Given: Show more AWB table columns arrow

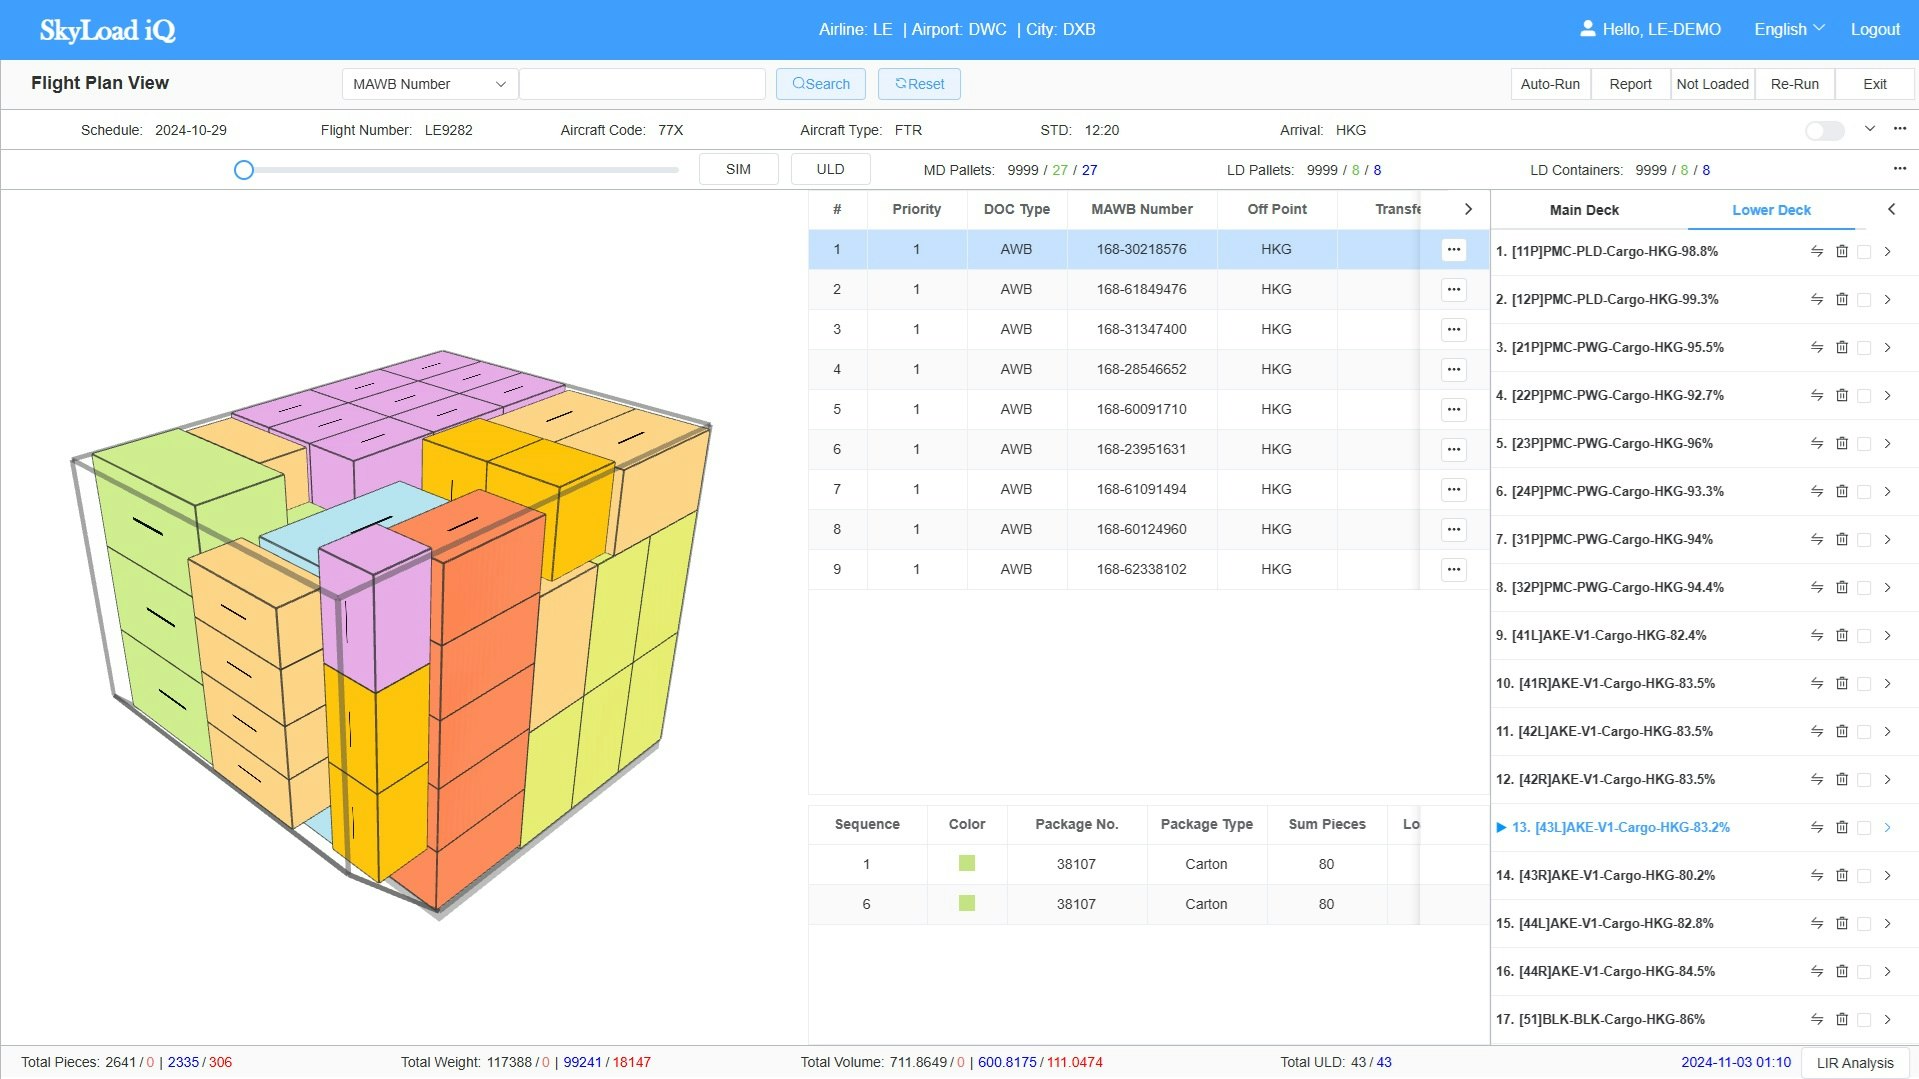Looking at the screenshot, I should [x=1468, y=209].
